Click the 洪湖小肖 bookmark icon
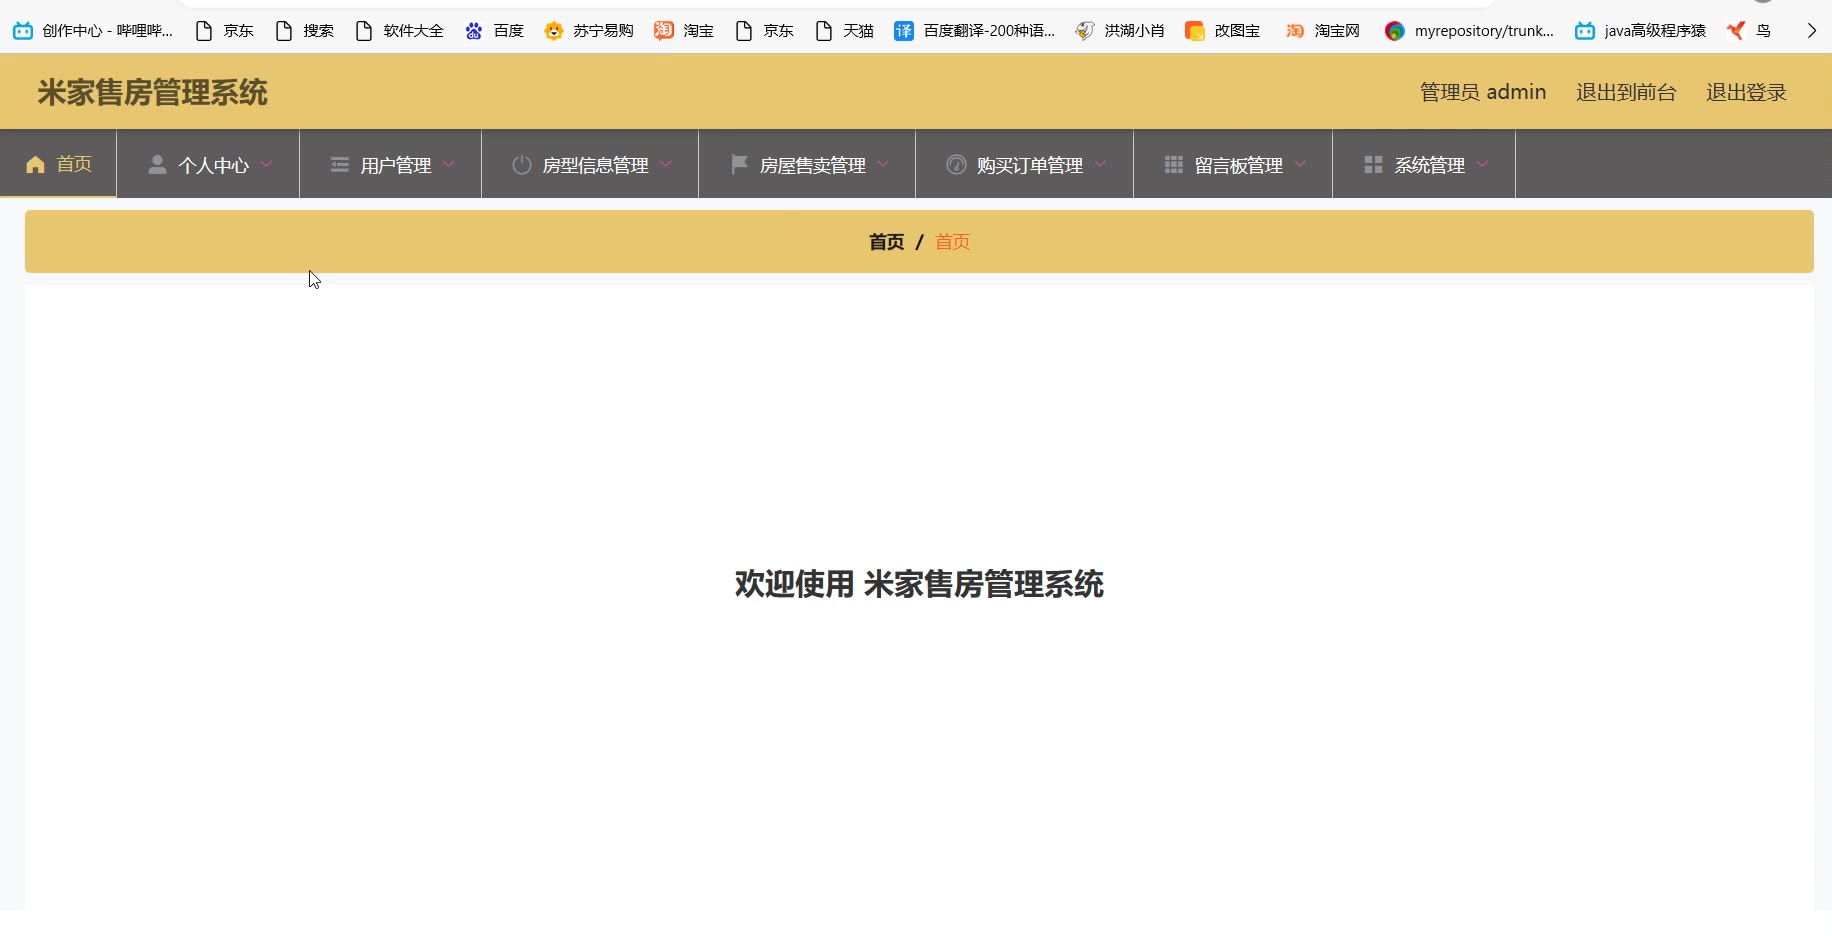The width and height of the screenshot is (1832, 936). pyautogui.click(x=1085, y=31)
